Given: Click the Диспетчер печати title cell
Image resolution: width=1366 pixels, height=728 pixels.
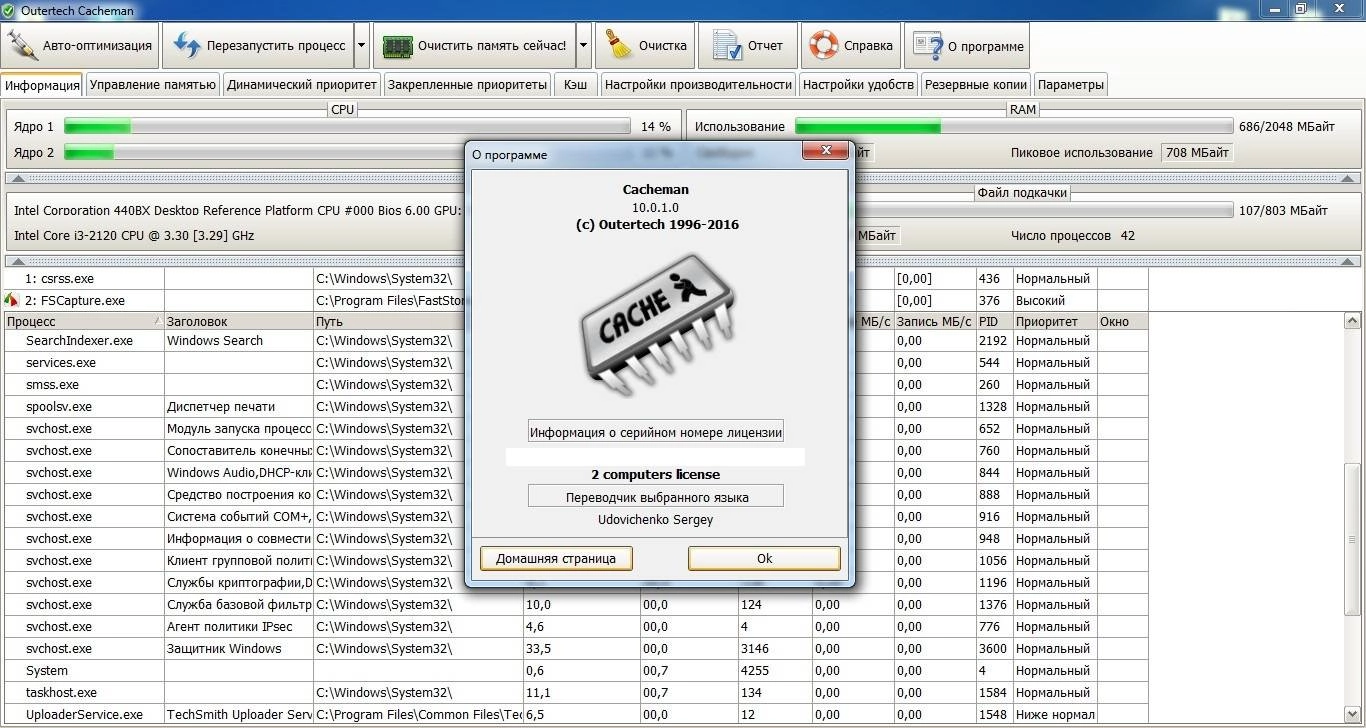Looking at the screenshot, I should 239,406.
